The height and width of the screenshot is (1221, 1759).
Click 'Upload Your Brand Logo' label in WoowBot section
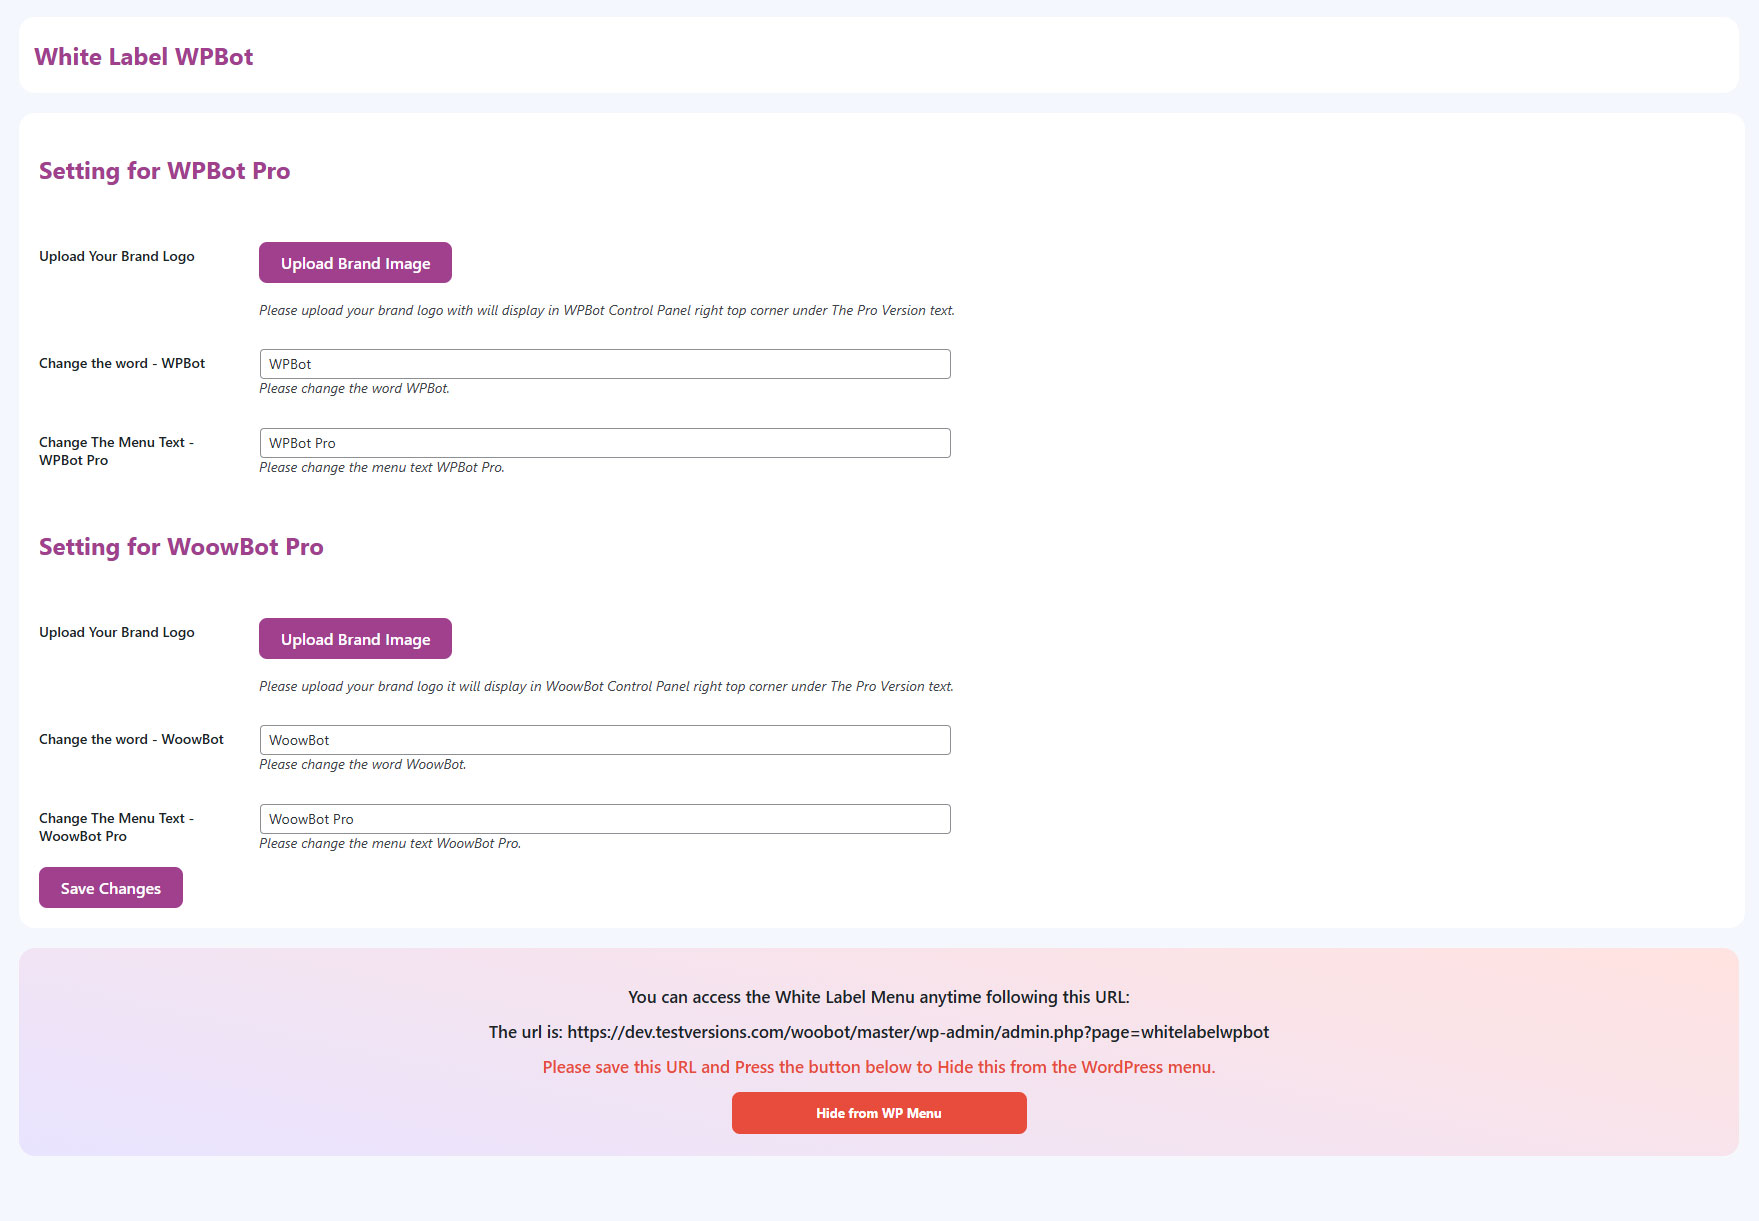pyautogui.click(x=117, y=633)
